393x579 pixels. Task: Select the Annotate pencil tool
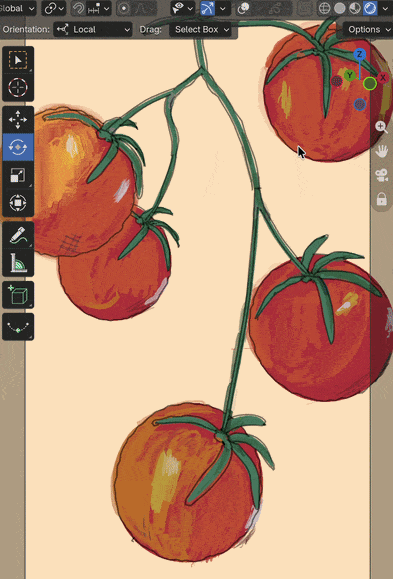click(18, 235)
